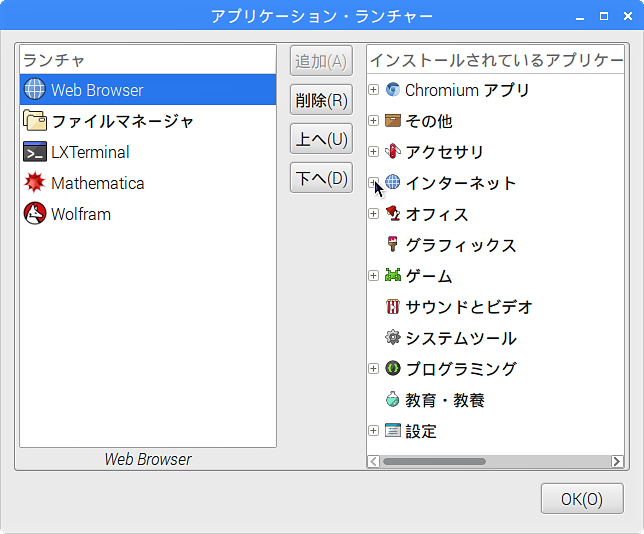644x534 pixels.
Task: Click the Mathematica red star icon
Action: [x=34, y=182]
